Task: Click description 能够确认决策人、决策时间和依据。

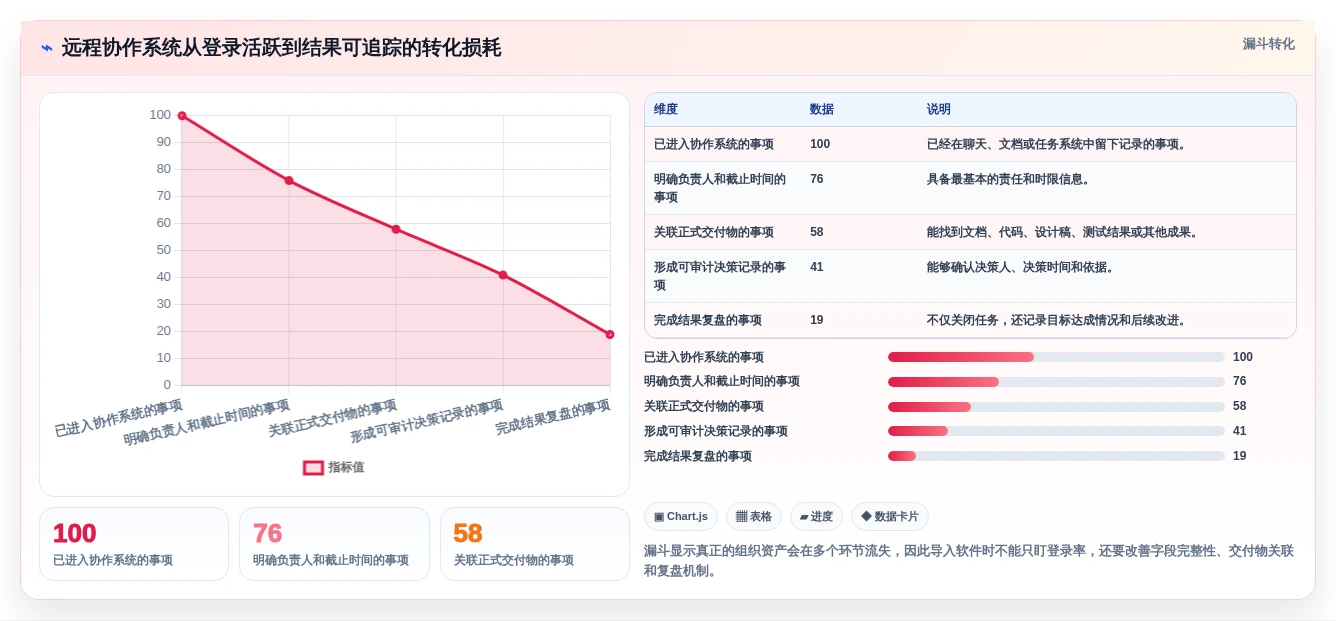Action: tap(1021, 267)
